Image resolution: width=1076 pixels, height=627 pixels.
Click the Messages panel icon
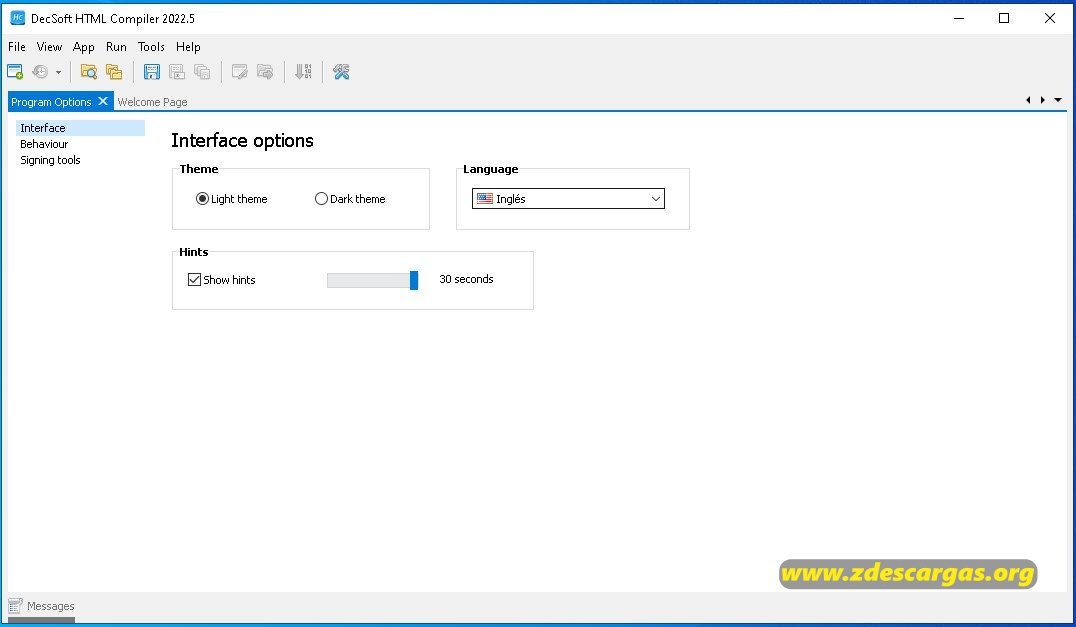coord(15,606)
